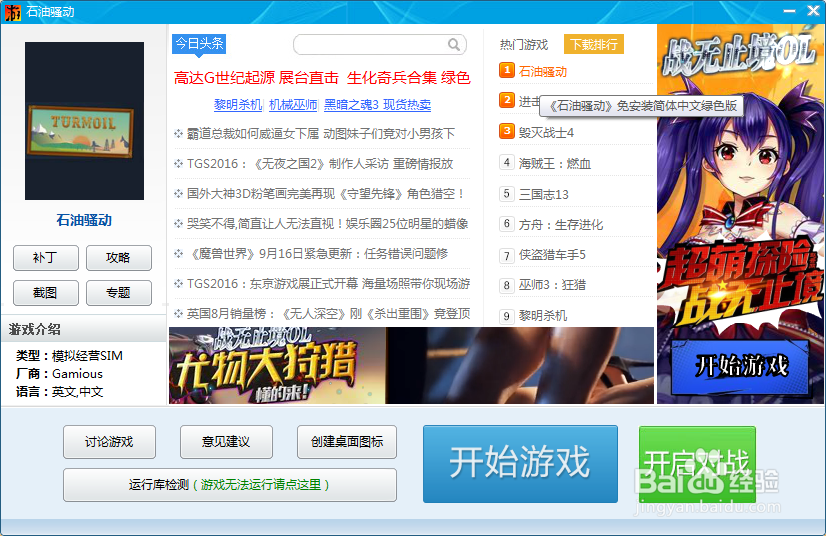Viewport: 826px width, 536px height.
Task: Click the 语言：英文,中文 text
Action: 59,392
